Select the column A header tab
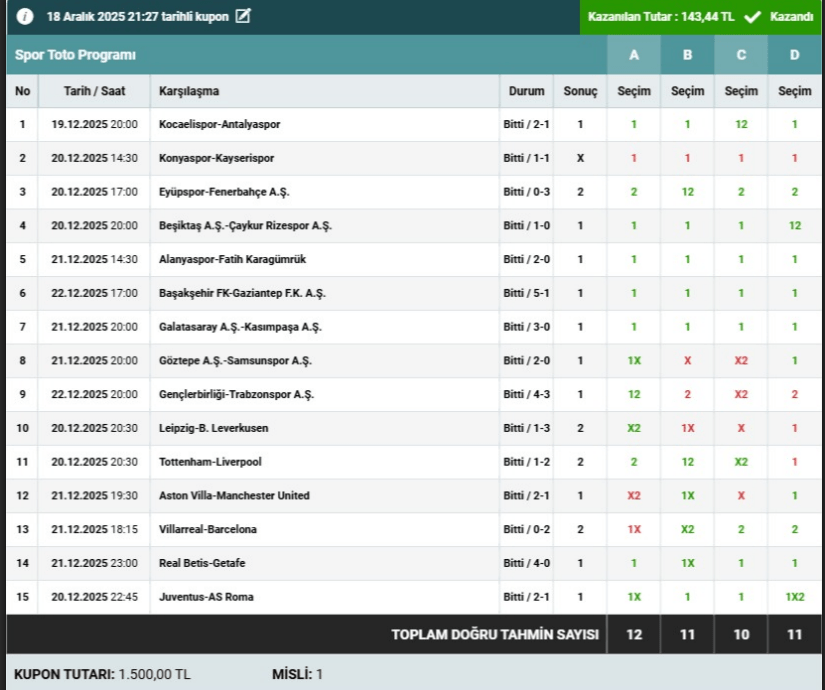Screen dimensions: 825x690 (633, 55)
